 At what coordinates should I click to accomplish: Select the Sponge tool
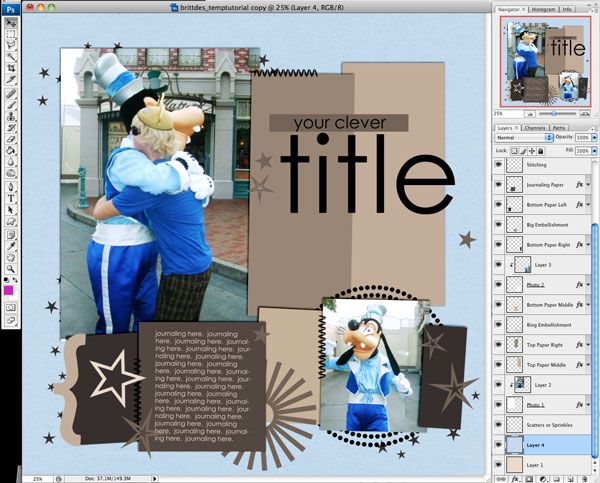11,173
